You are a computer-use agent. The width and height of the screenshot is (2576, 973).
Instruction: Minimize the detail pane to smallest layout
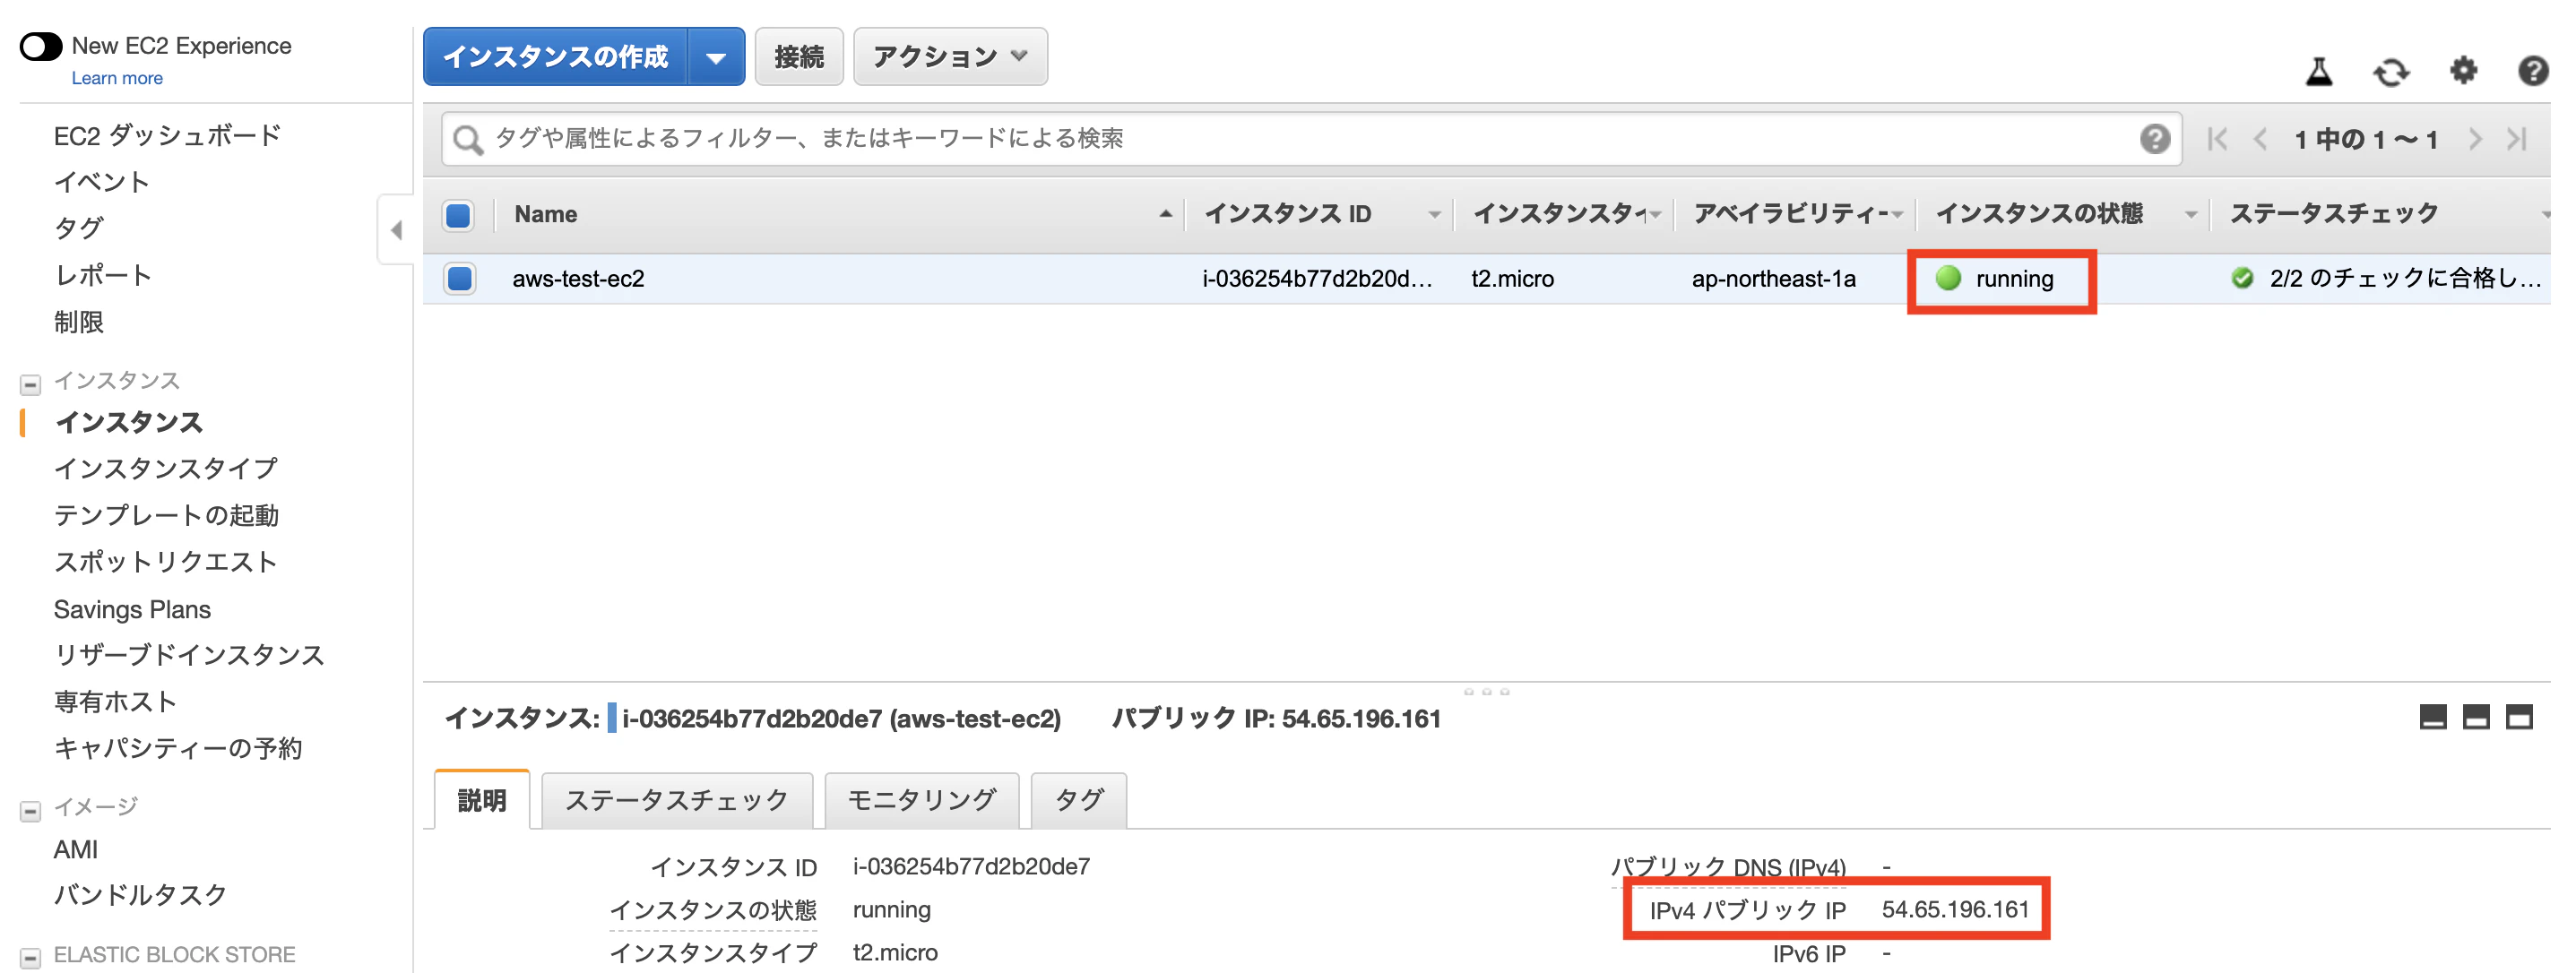pyautogui.click(x=2432, y=717)
